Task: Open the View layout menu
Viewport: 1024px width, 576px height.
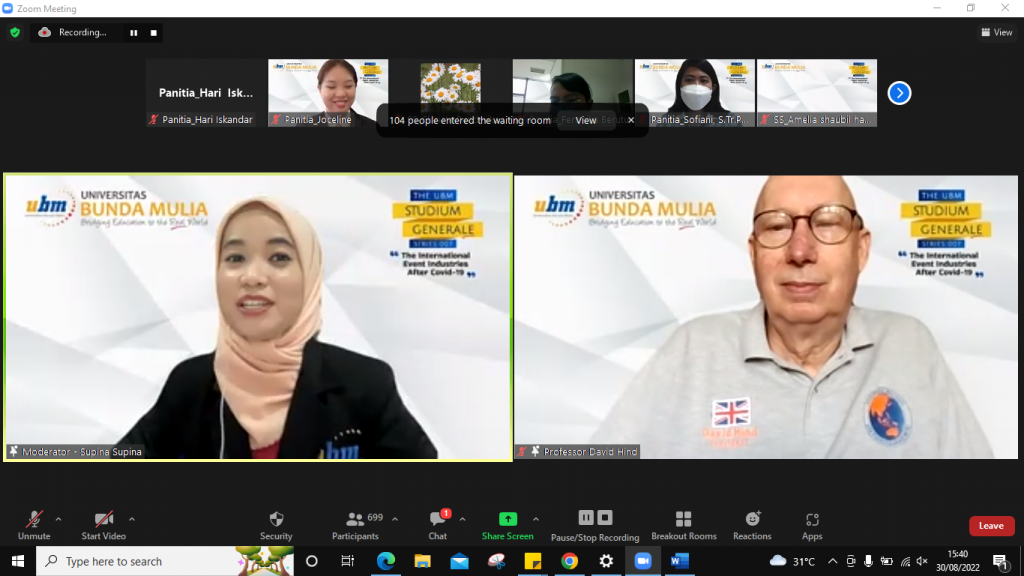Action: pyautogui.click(x=997, y=32)
